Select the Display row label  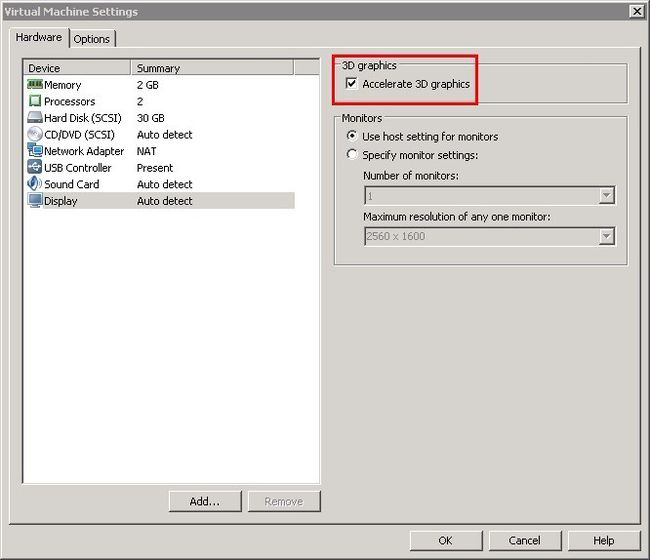[x=61, y=201]
